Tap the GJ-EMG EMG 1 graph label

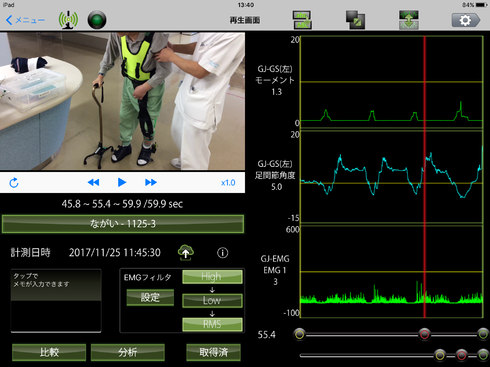click(275, 270)
